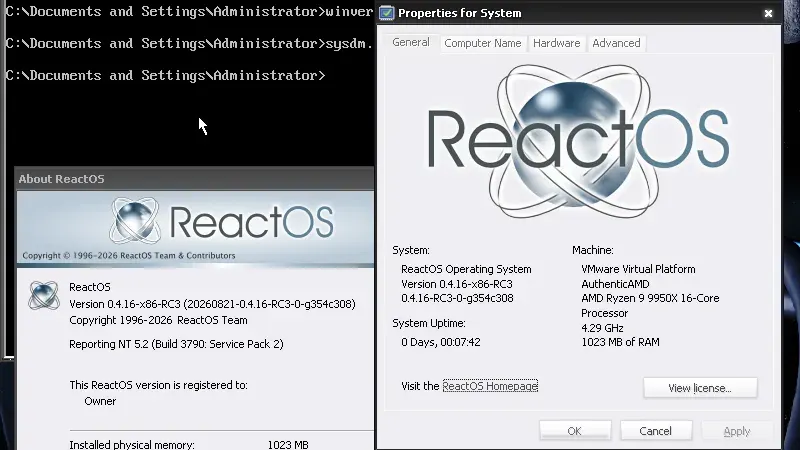Follow the ReactOS Homepage link

490,386
